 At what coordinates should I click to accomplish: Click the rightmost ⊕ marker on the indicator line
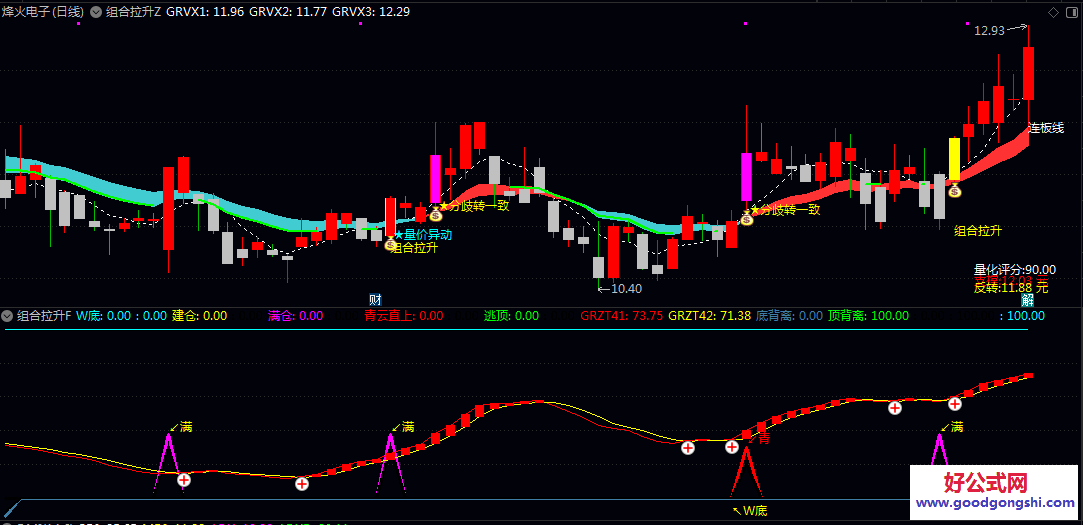pyautogui.click(x=955, y=404)
